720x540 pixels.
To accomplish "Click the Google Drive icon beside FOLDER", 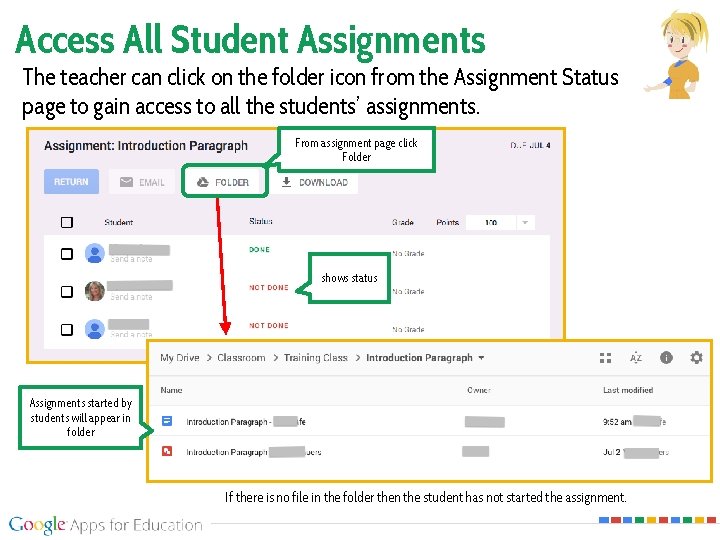I will click(x=202, y=182).
